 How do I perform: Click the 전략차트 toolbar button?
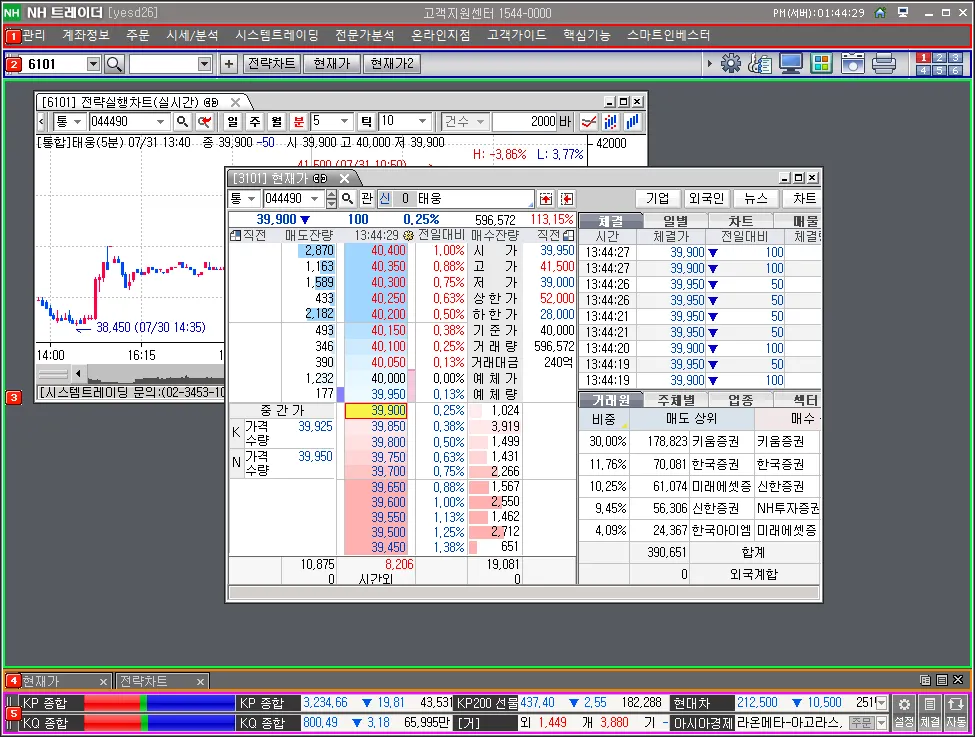(271, 63)
